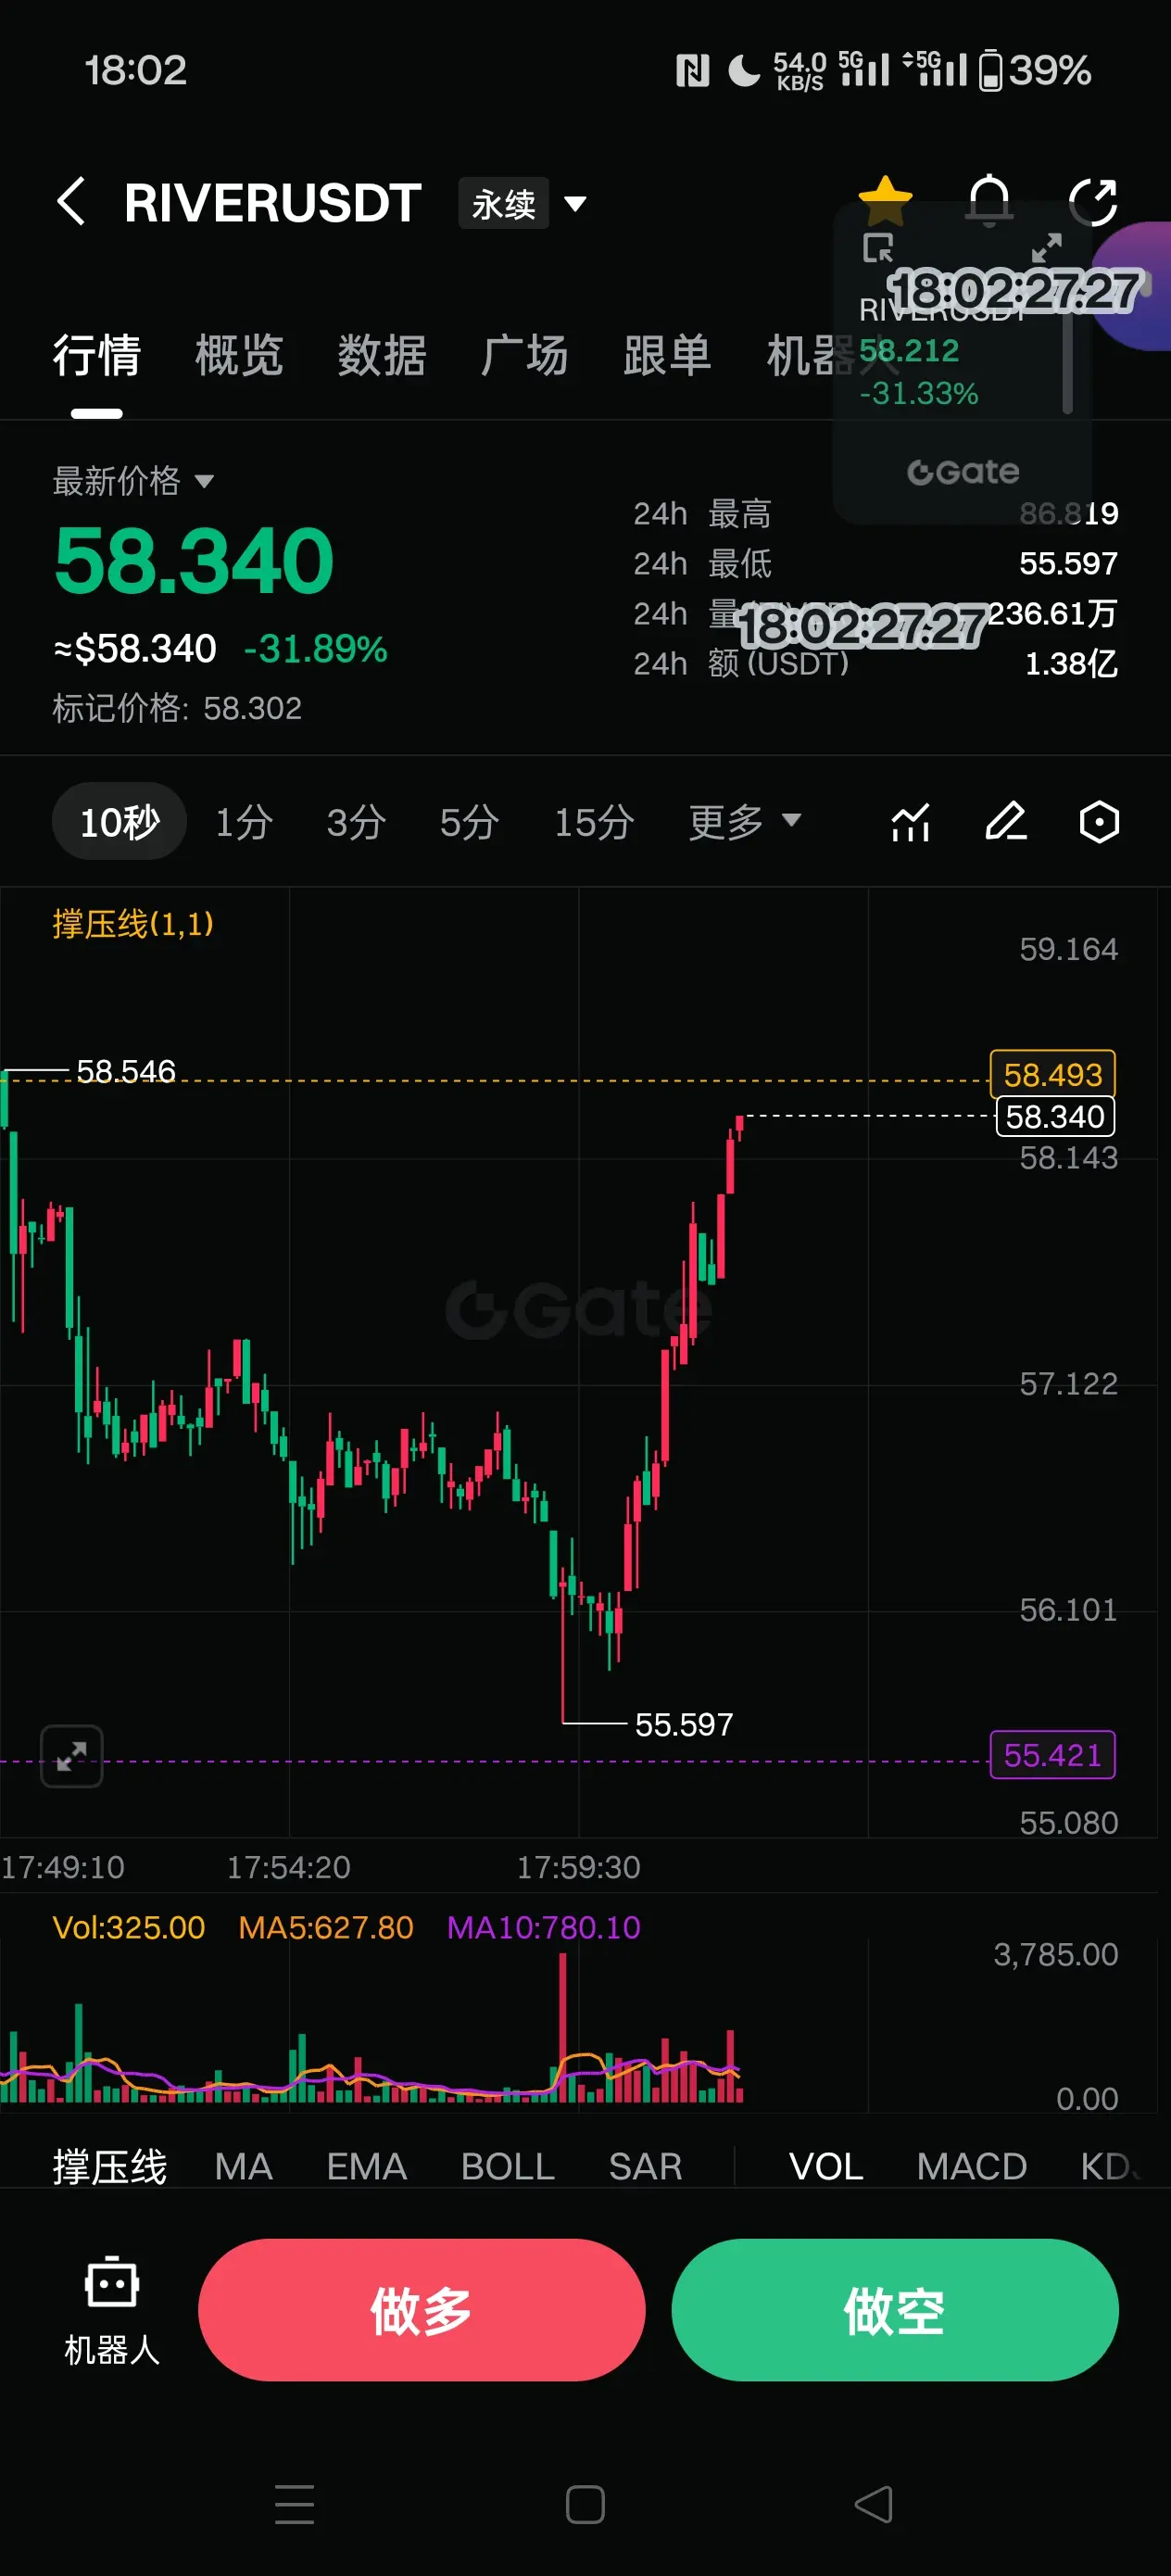
Task: Open Android recent apps menu button
Action: (x=295, y=2505)
